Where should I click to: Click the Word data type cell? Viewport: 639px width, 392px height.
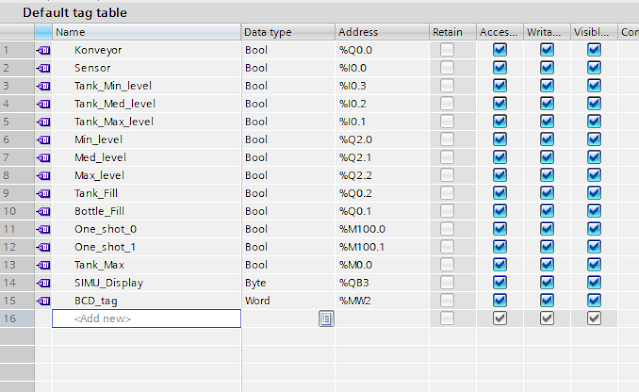(288, 301)
